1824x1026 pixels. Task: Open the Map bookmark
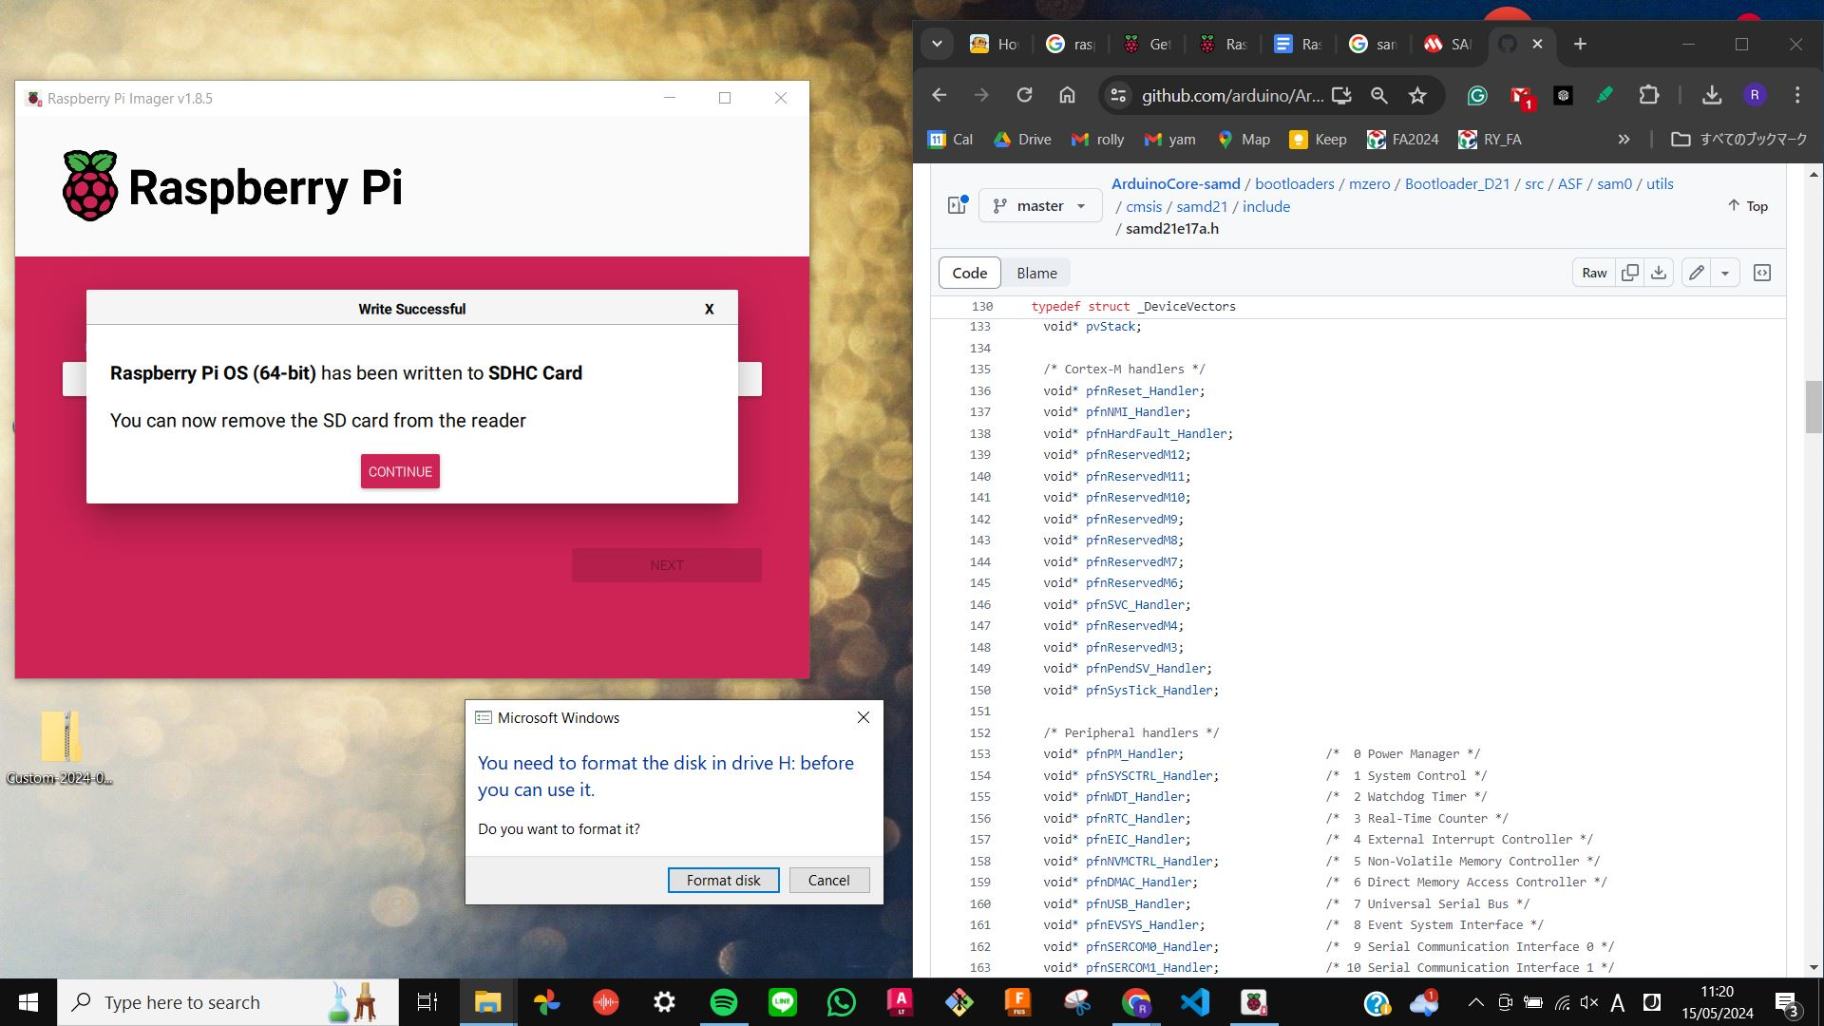tap(1243, 139)
